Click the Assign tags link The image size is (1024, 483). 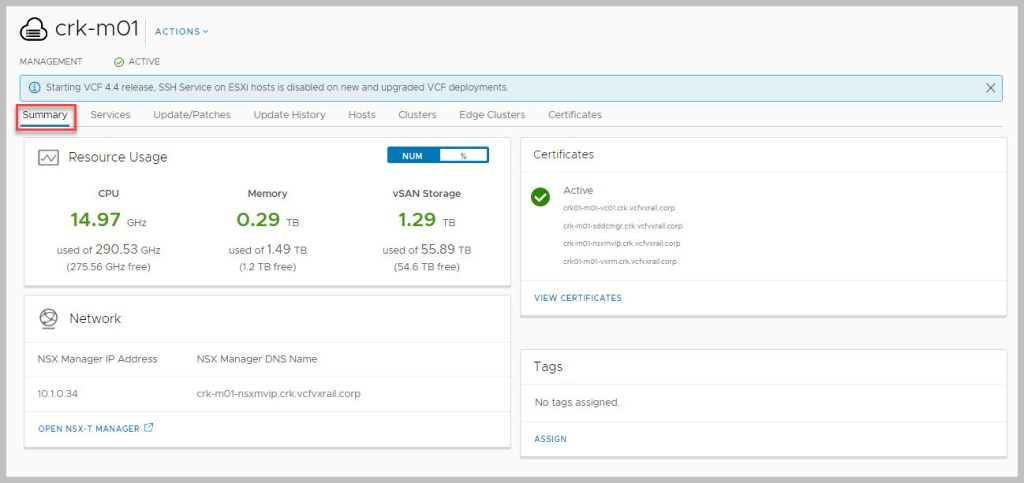[550, 439]
